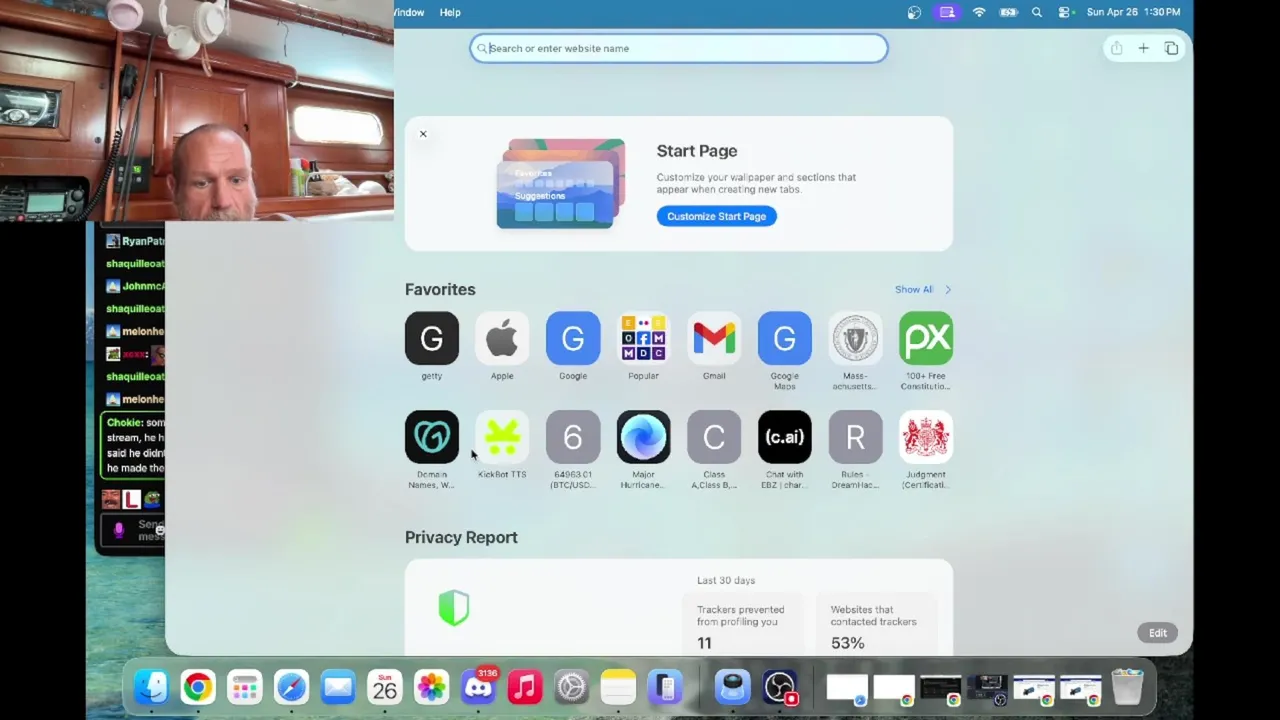Open the Gmail favorite
1280x720 pixels.
[x=714, y=338]
